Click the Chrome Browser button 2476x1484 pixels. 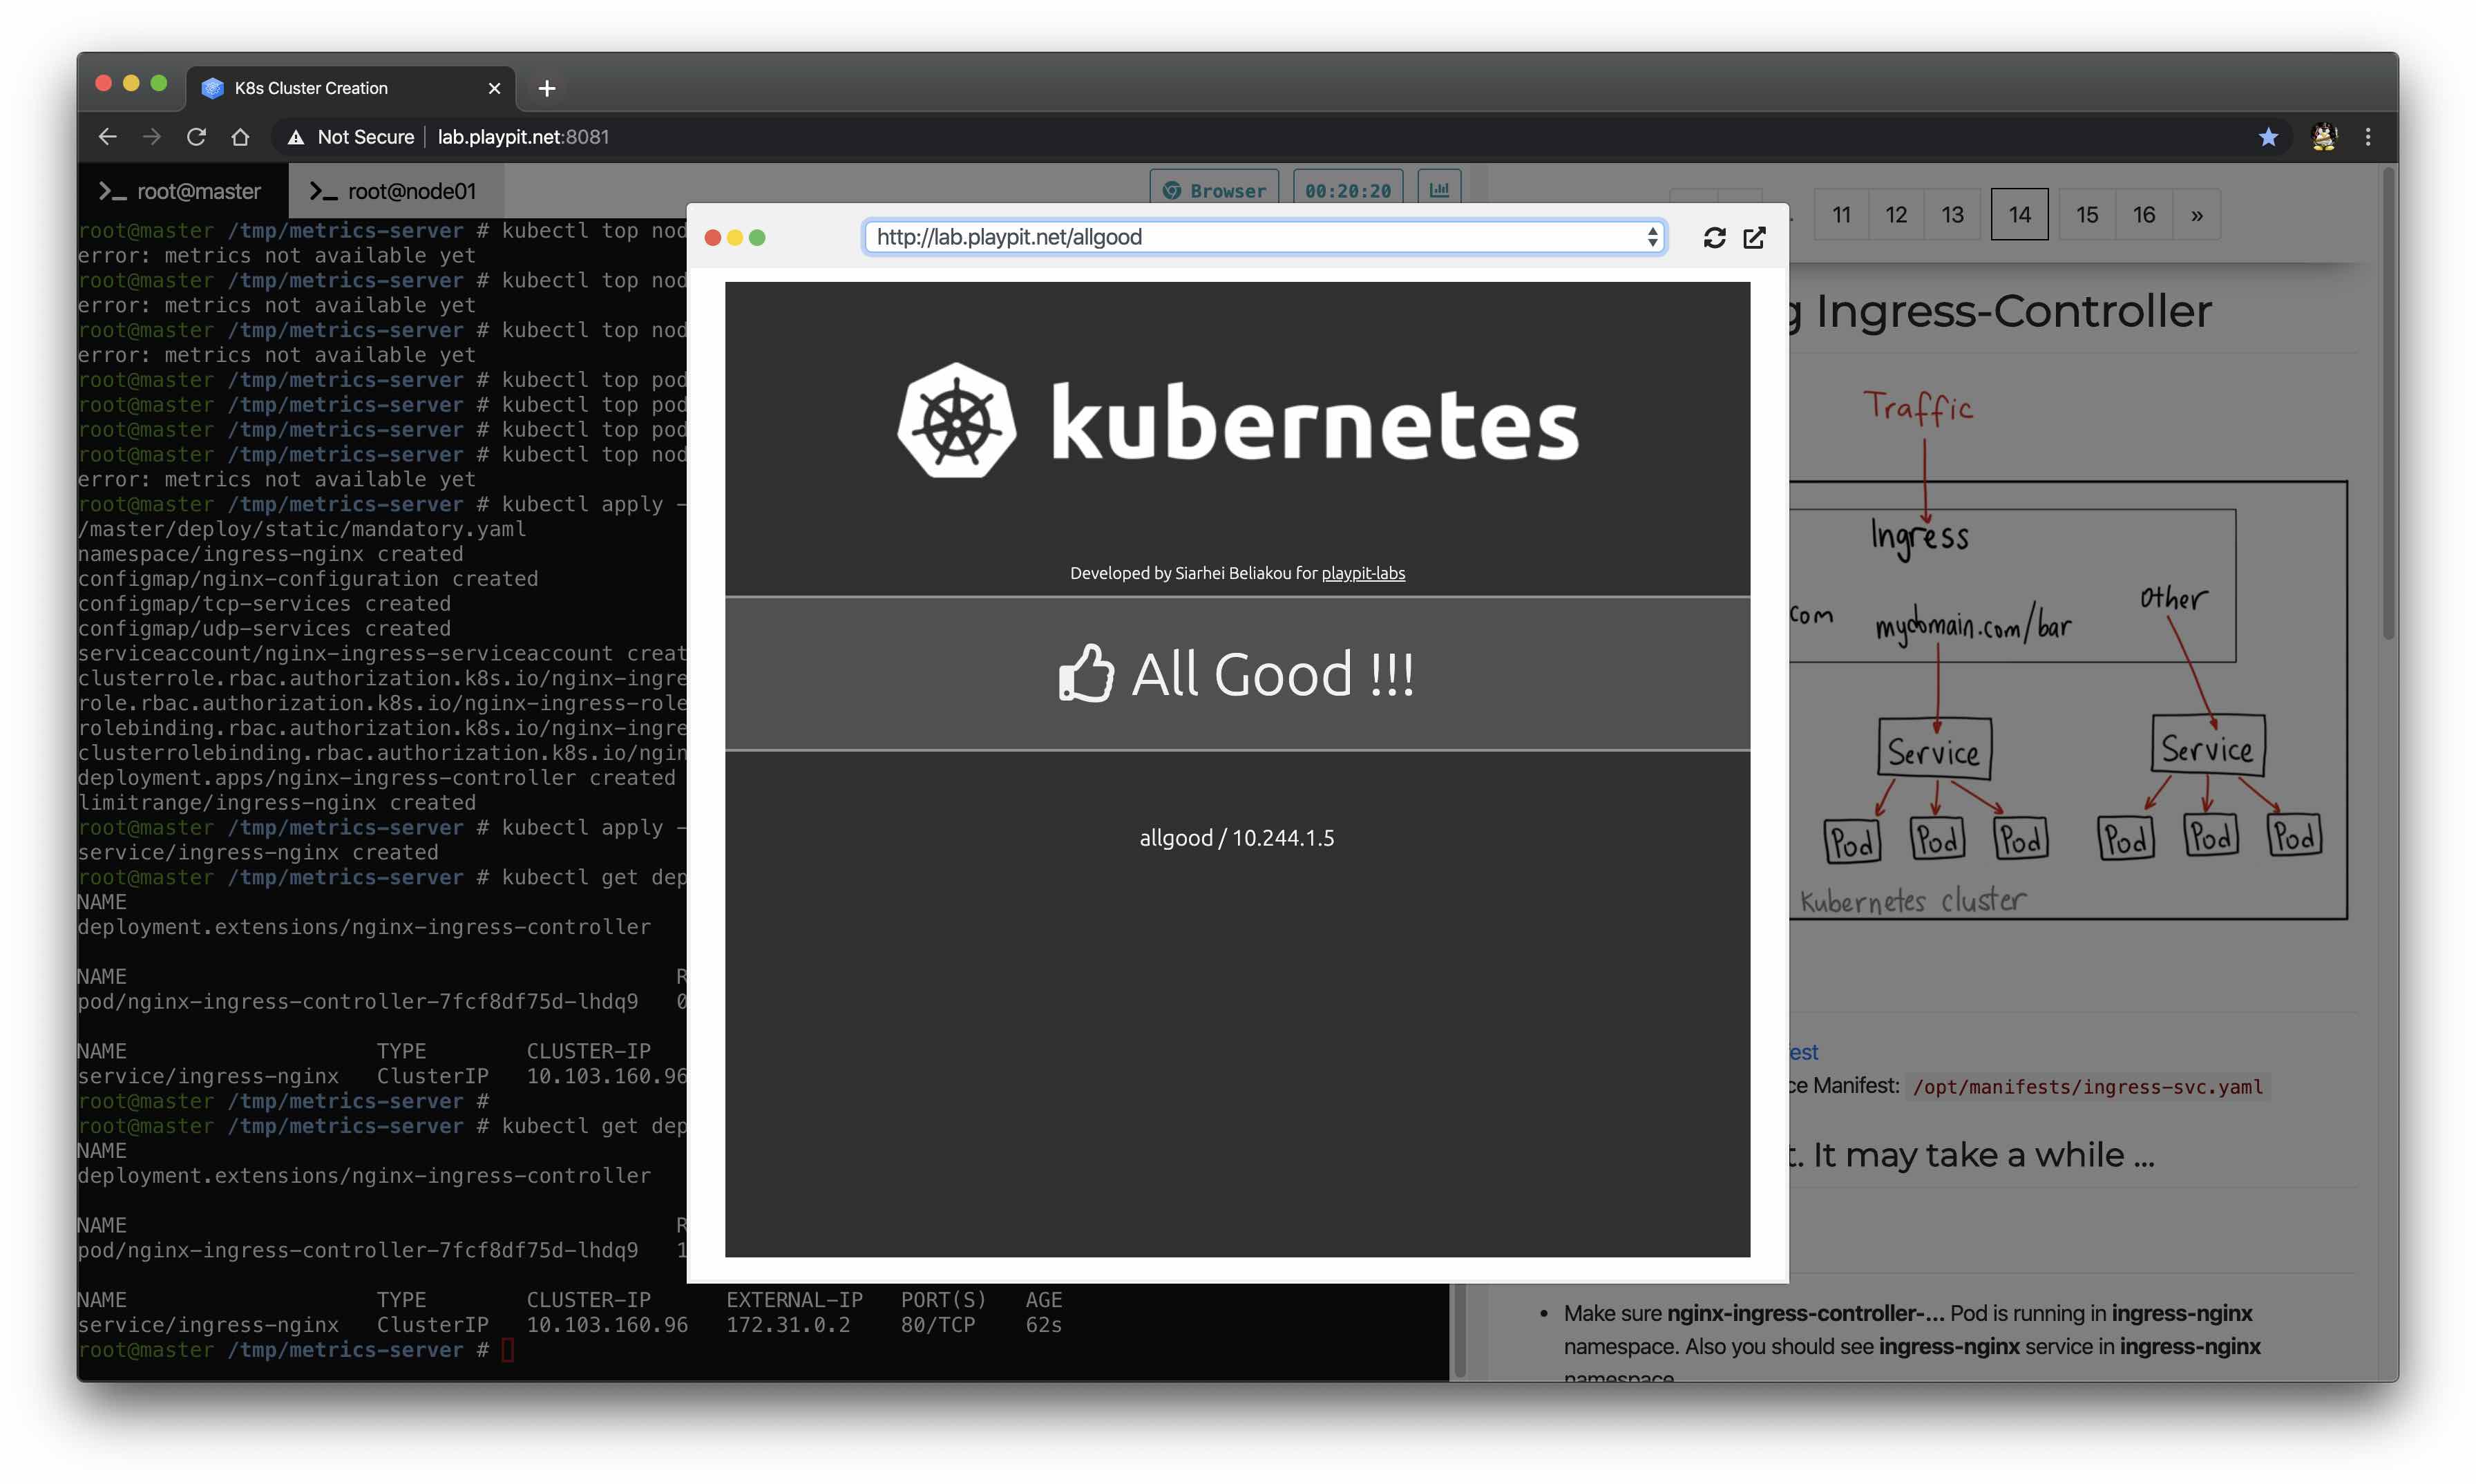click(x=1214, y=190)
